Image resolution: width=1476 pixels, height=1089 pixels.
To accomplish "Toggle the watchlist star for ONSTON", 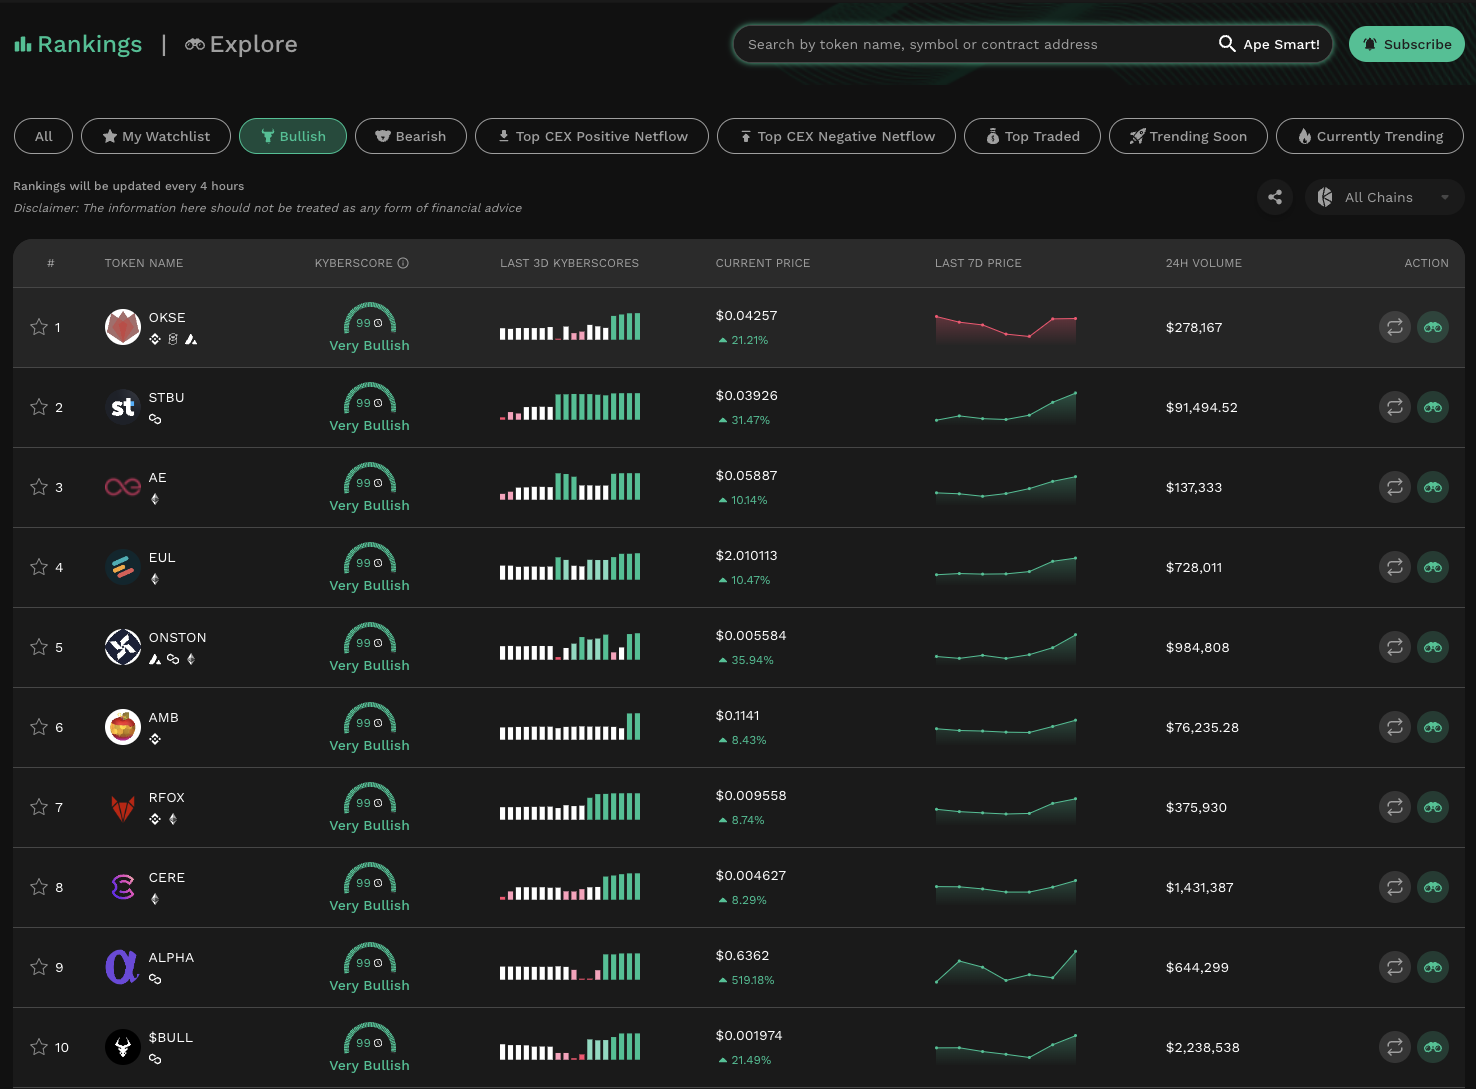I will coord(39,647).
